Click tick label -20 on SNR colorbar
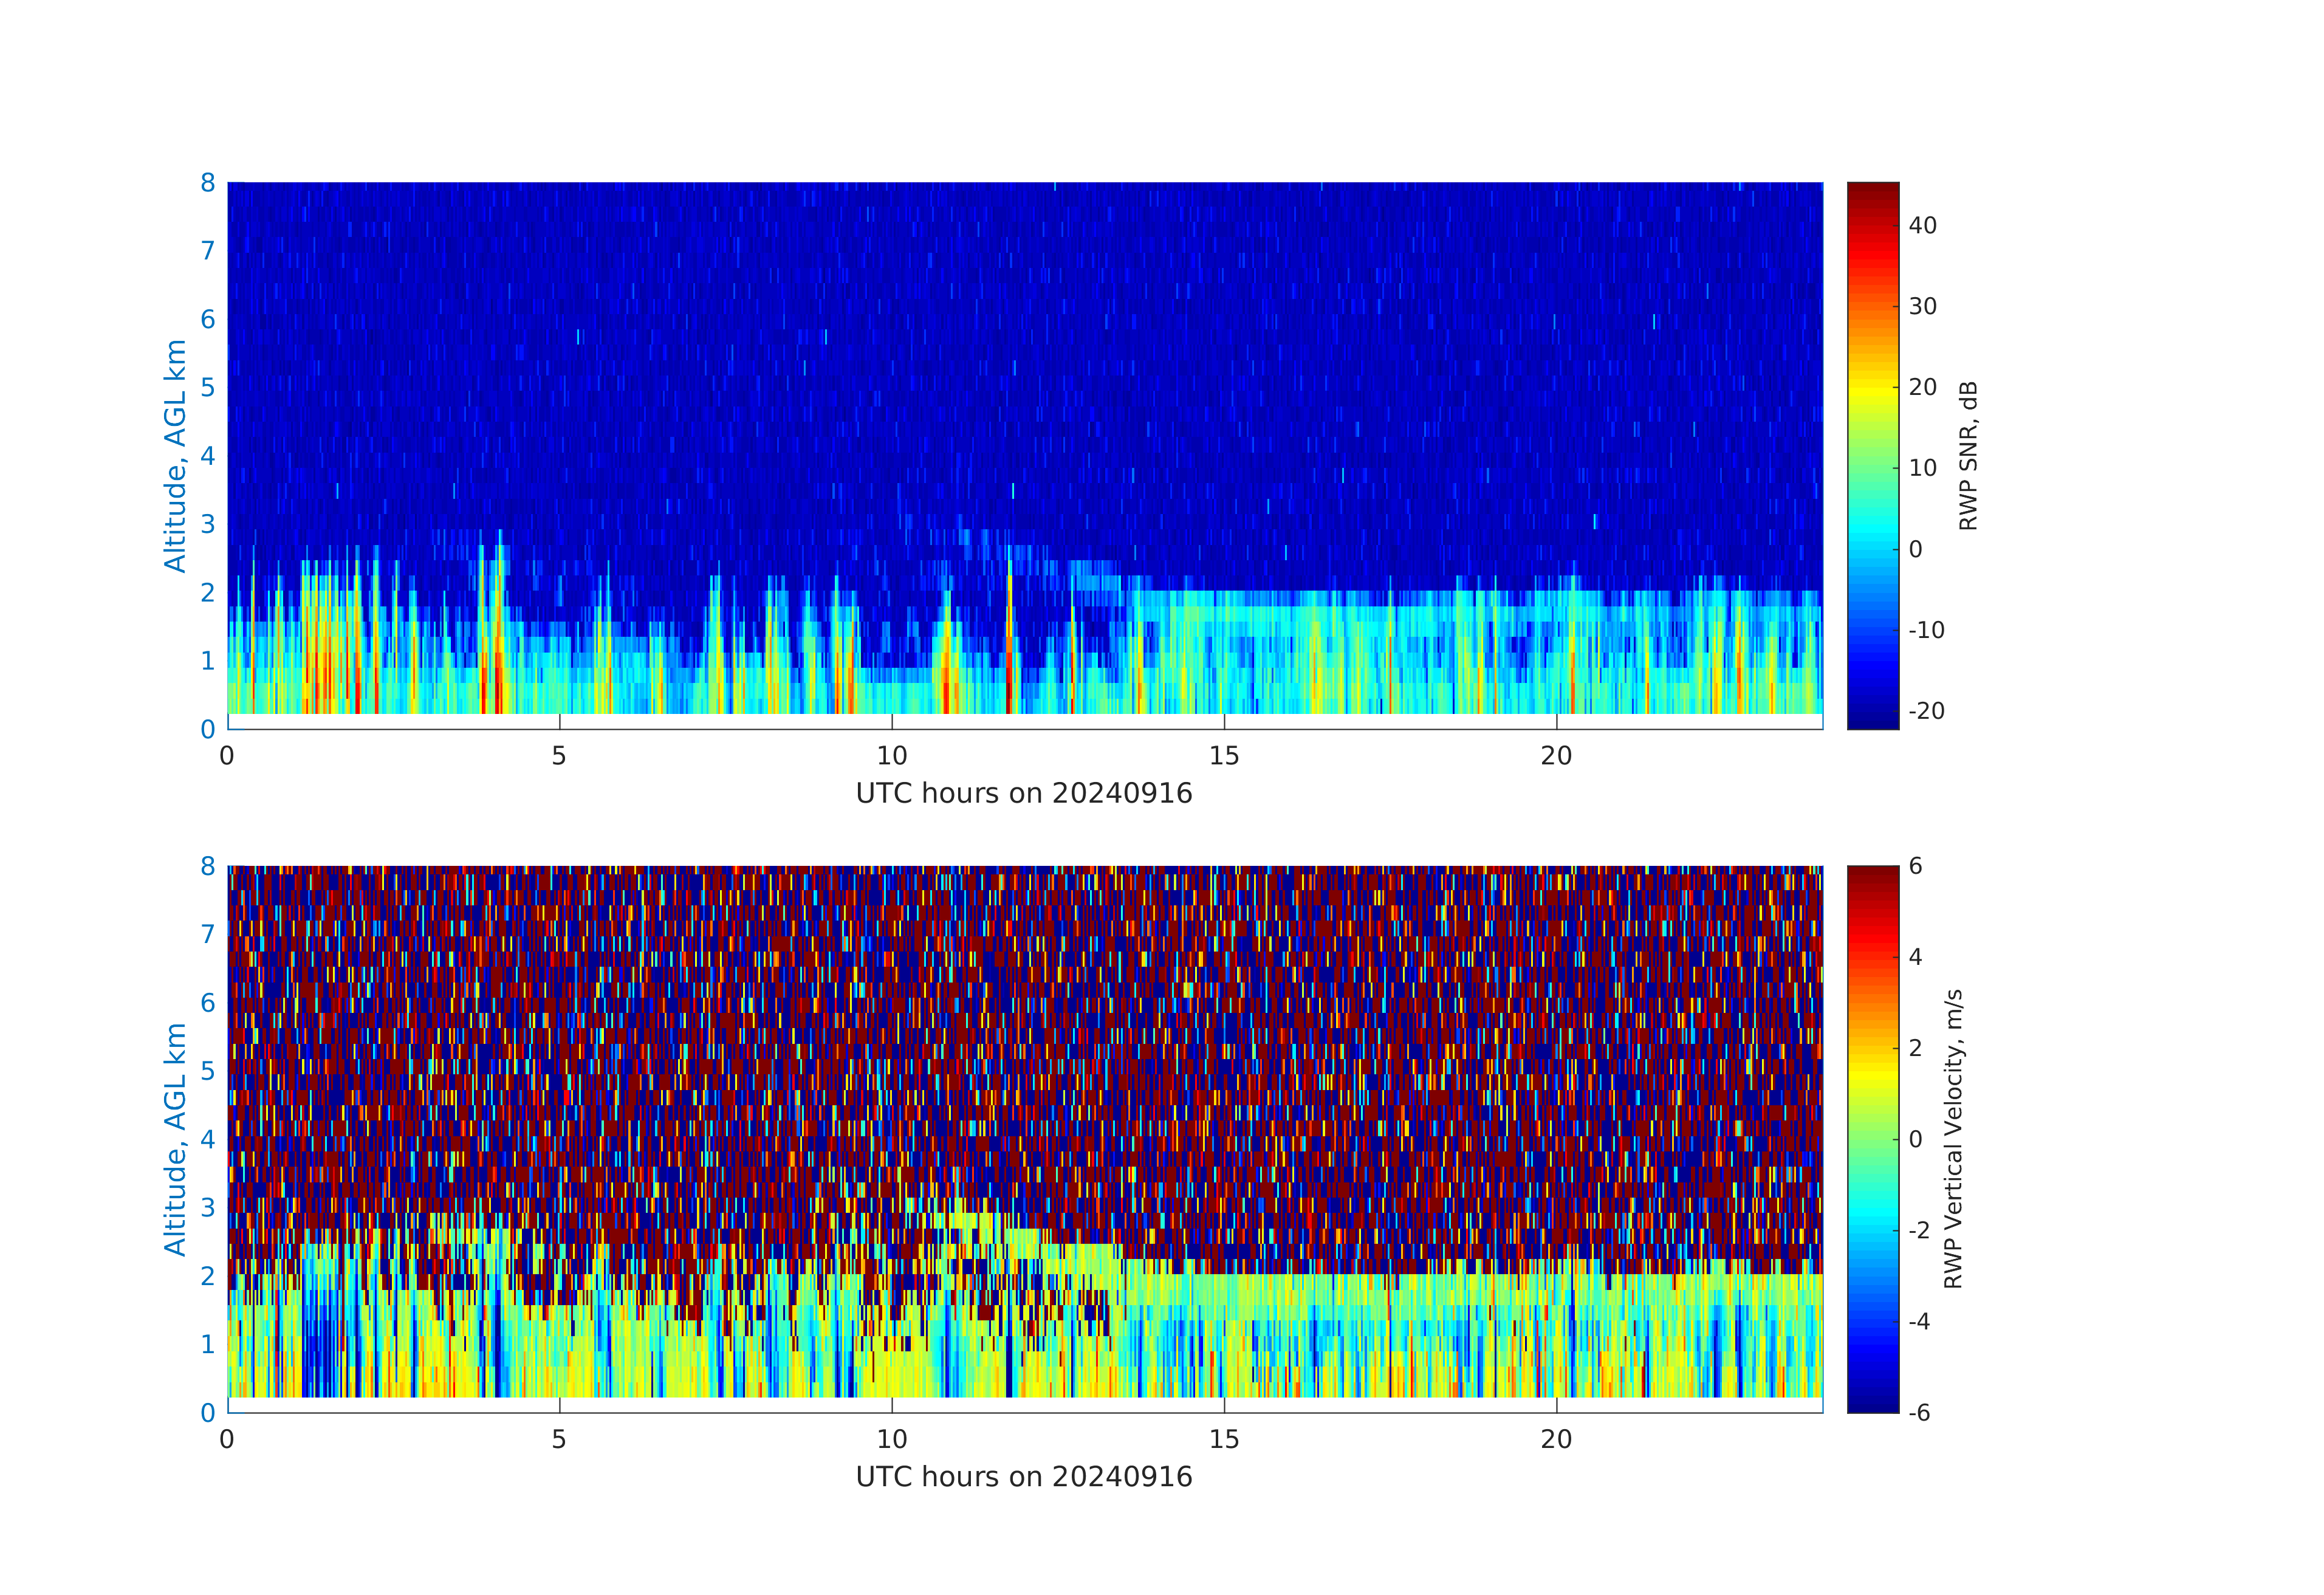Screen dimensions: 2324x1595 (1926, 711)
